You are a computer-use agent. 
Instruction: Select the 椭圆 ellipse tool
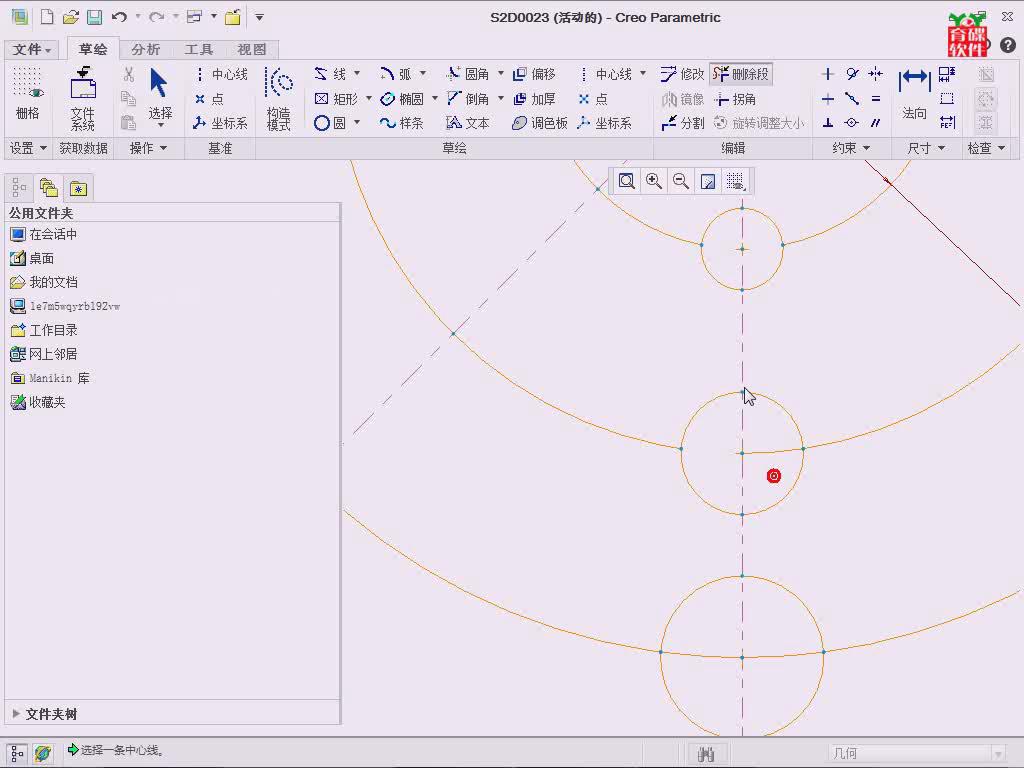(x=402, y=99)
